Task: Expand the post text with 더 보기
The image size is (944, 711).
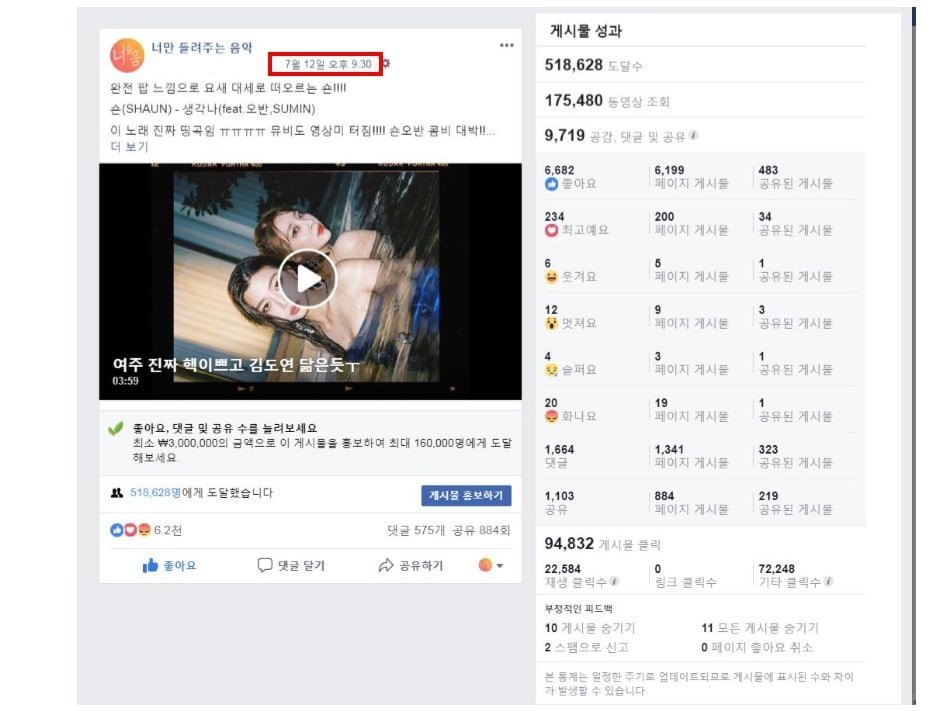Action: pos(129,146)
